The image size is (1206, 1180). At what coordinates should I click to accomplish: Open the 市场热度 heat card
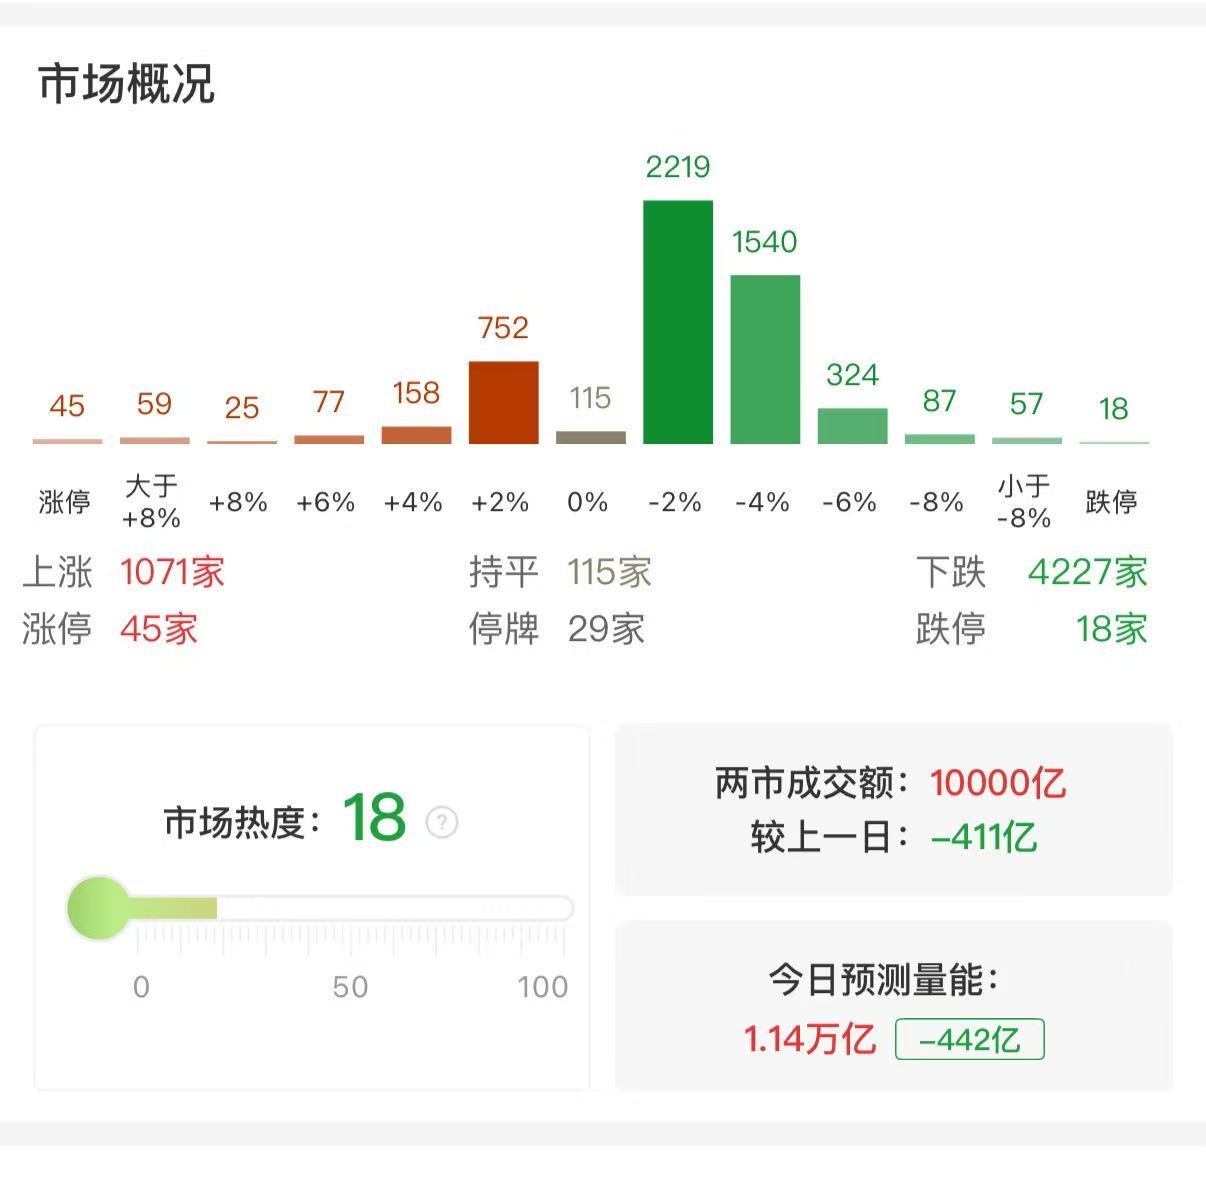(312, 907)
